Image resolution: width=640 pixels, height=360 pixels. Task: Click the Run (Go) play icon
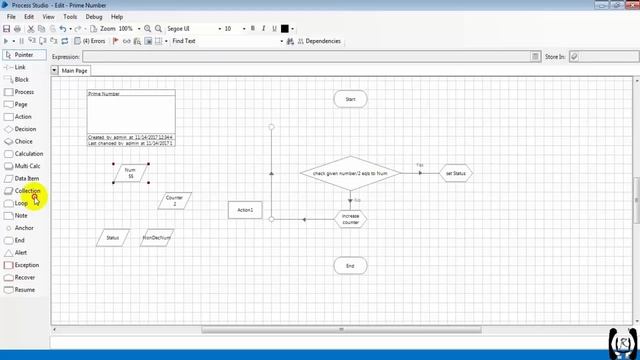point(6,41)
